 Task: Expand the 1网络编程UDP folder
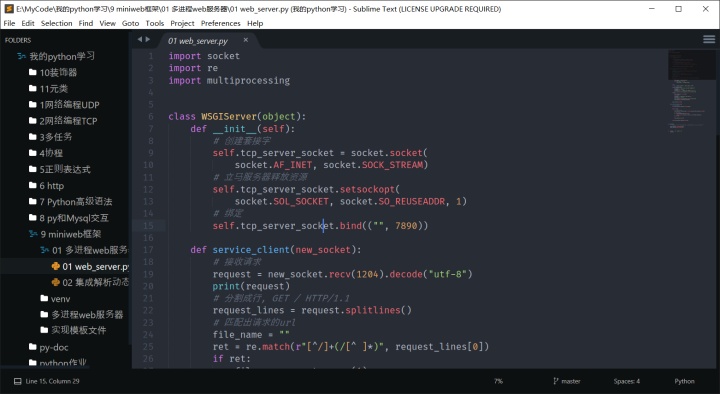pos(64,105)
